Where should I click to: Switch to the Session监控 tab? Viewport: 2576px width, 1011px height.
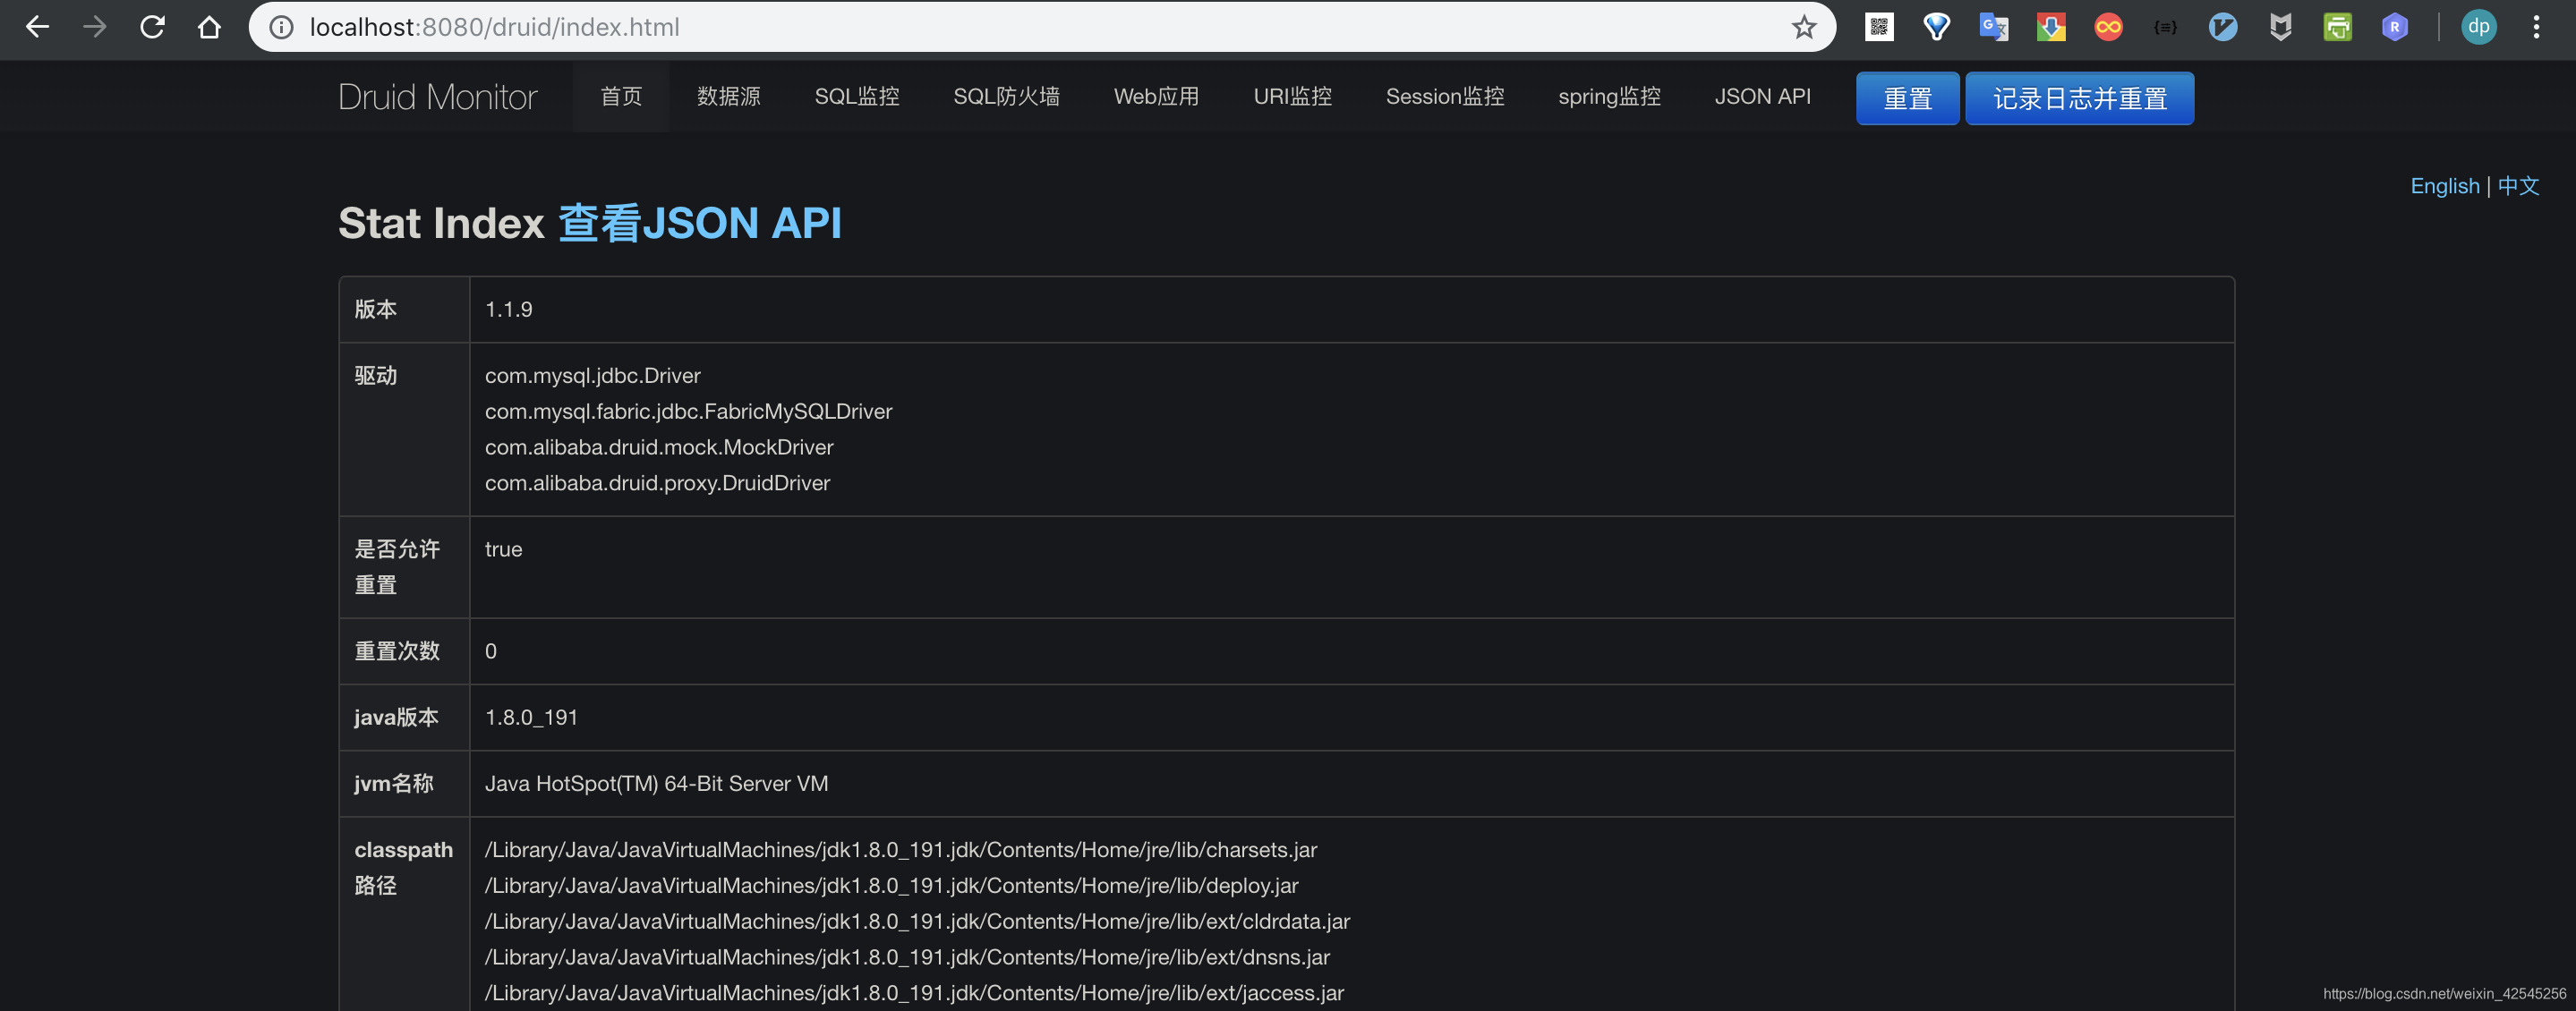pyautogui.click(x=1445, y=97)
